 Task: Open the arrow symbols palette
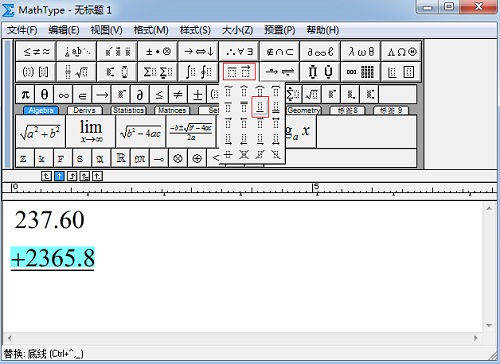[199, 51]
